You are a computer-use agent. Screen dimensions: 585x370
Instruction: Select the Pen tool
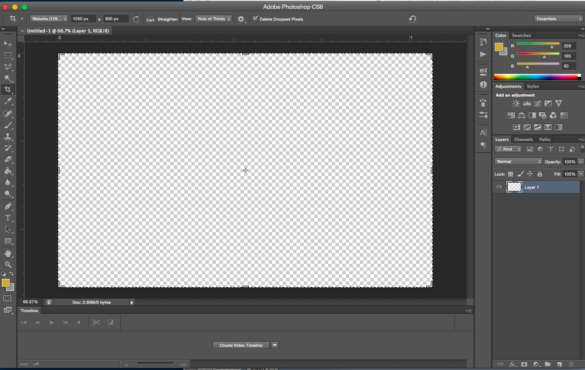[x=8, y=206]
